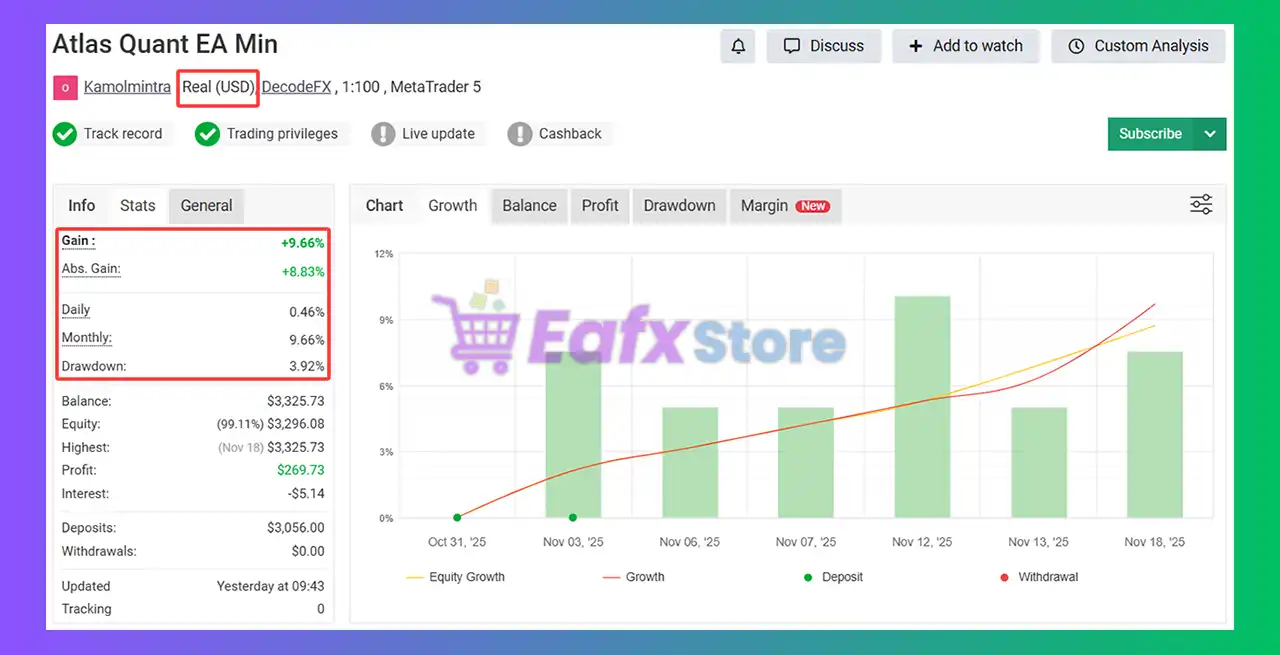Click the clock icon in Custom Analysis
1280x655 pixels.
click(x=1076, y=46)
